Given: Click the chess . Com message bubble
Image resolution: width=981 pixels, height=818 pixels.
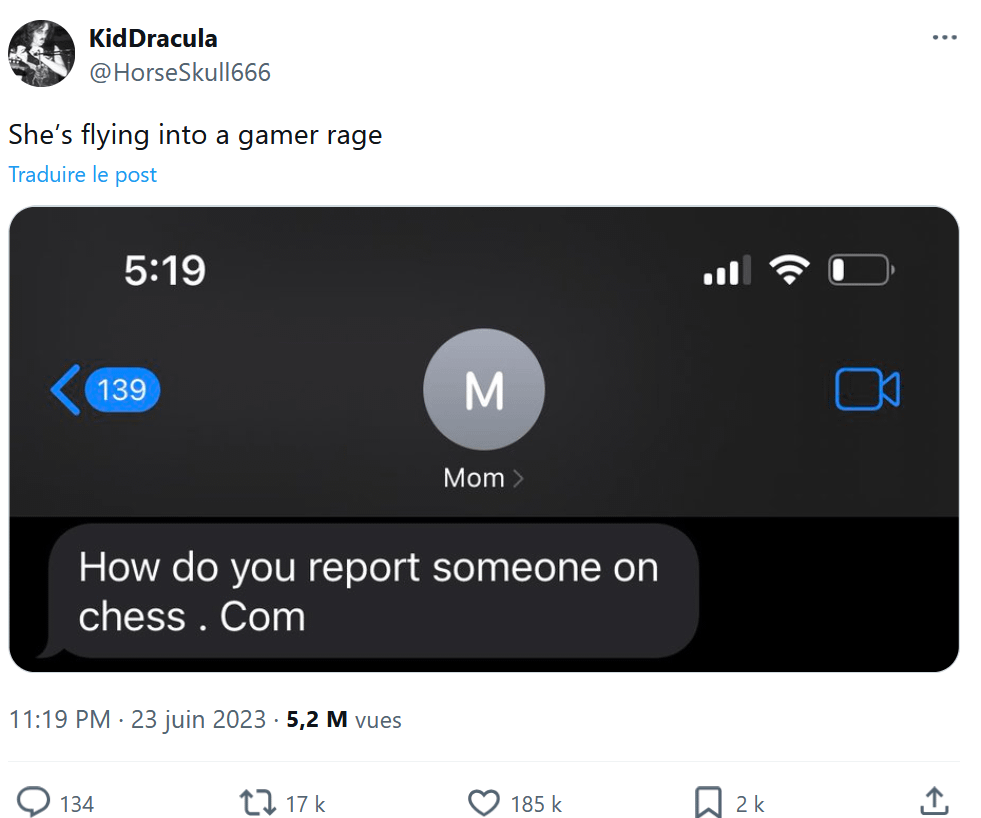Looking at the screenshot, I should tap(369, 592).
